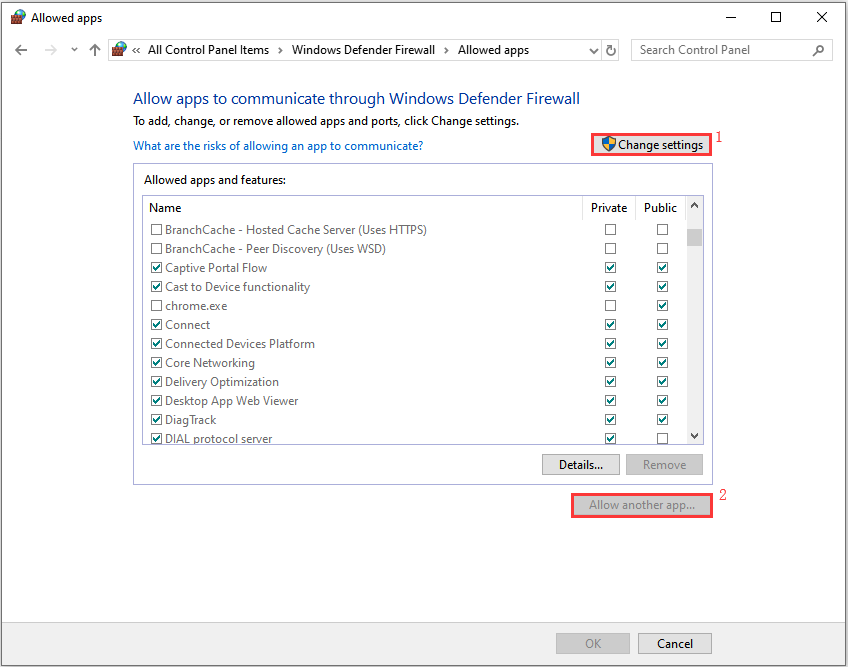
Task: Select the DiagTrack row text
Action: point(190,420)
